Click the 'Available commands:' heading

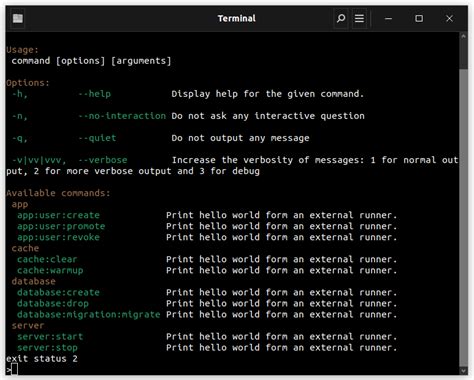tap(58, 193)
